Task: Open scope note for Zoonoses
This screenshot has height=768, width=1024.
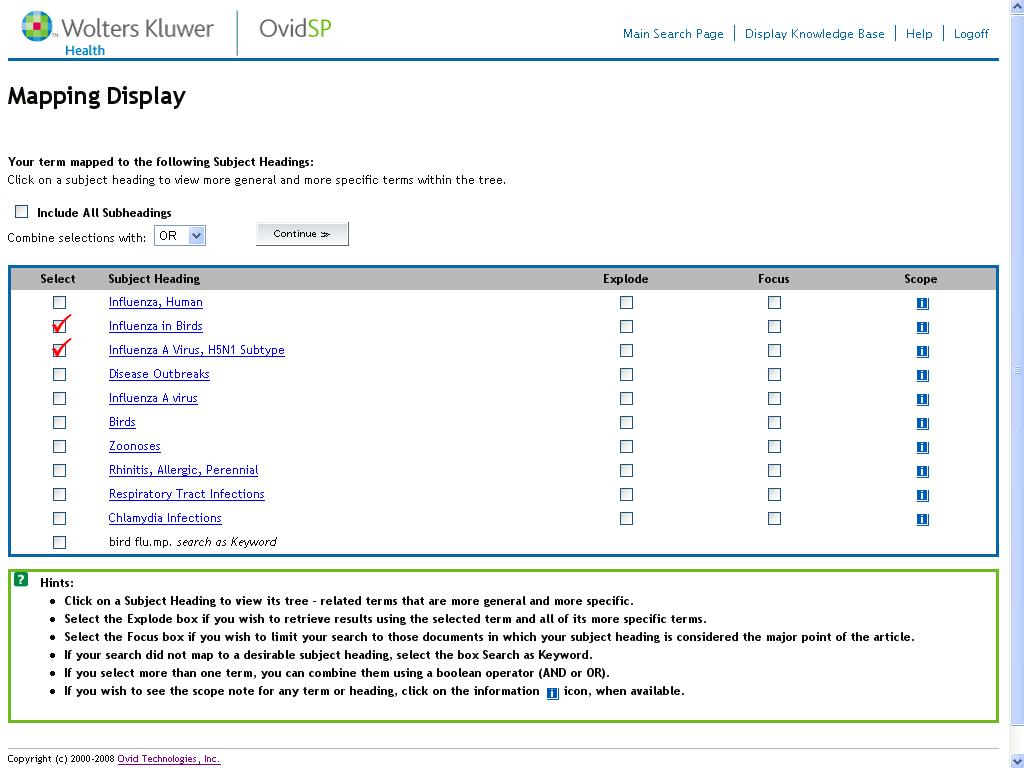Action: coord(922,447)
